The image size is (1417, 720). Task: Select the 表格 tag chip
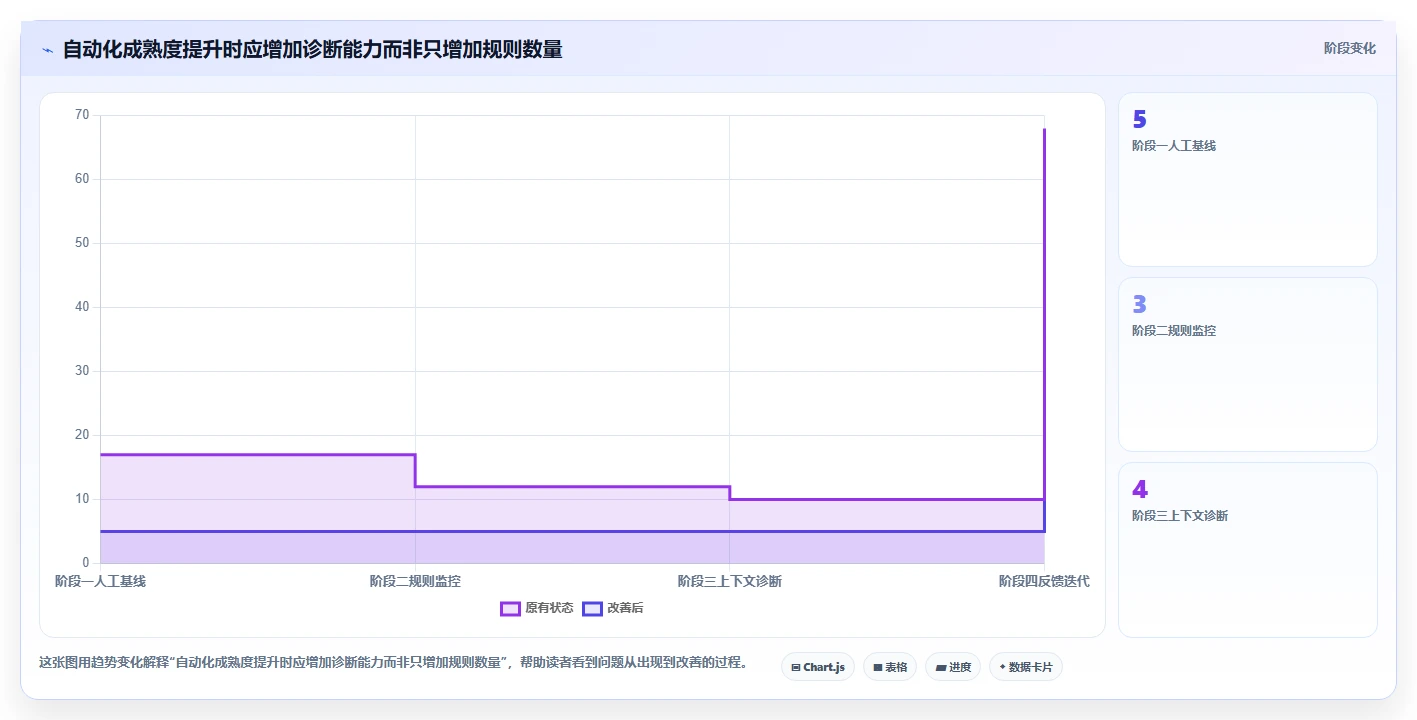pyautogui.click(x=890, y=667)
